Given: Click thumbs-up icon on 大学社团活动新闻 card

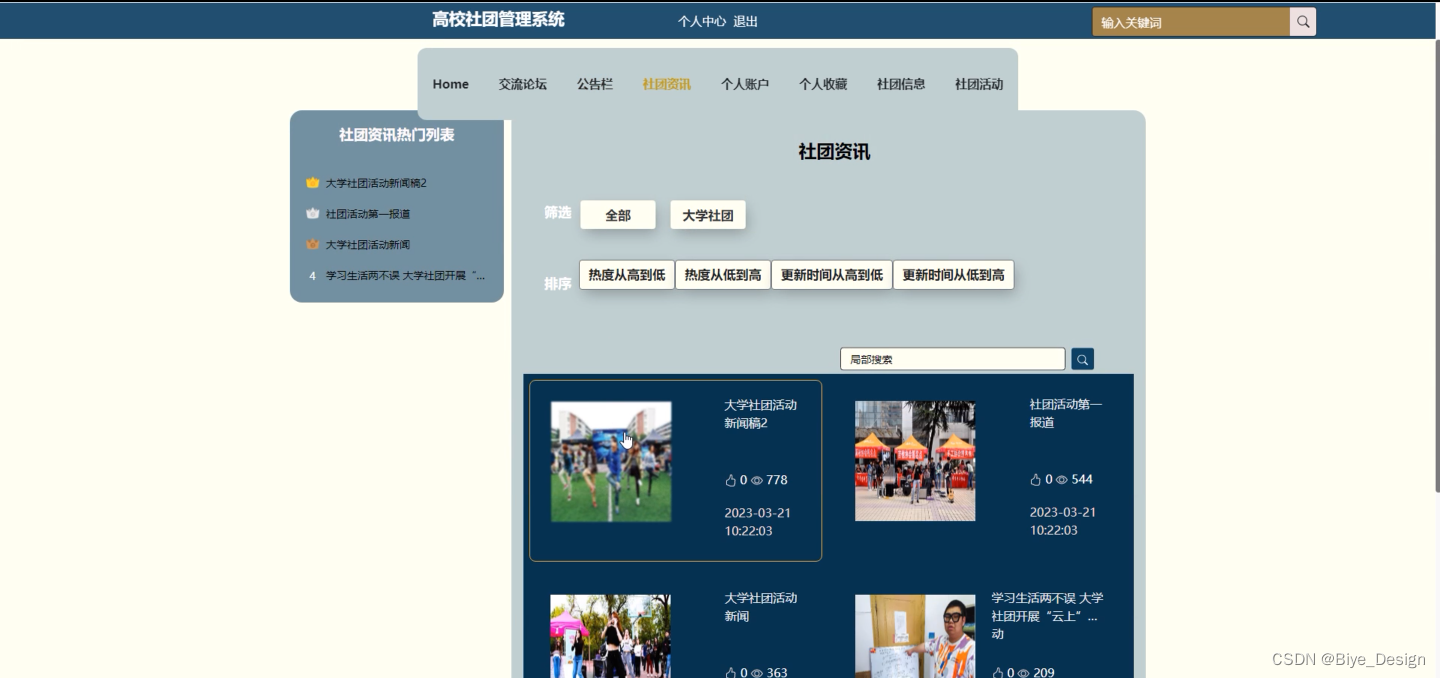Looking at the screenshot, I should click(730, 673).
